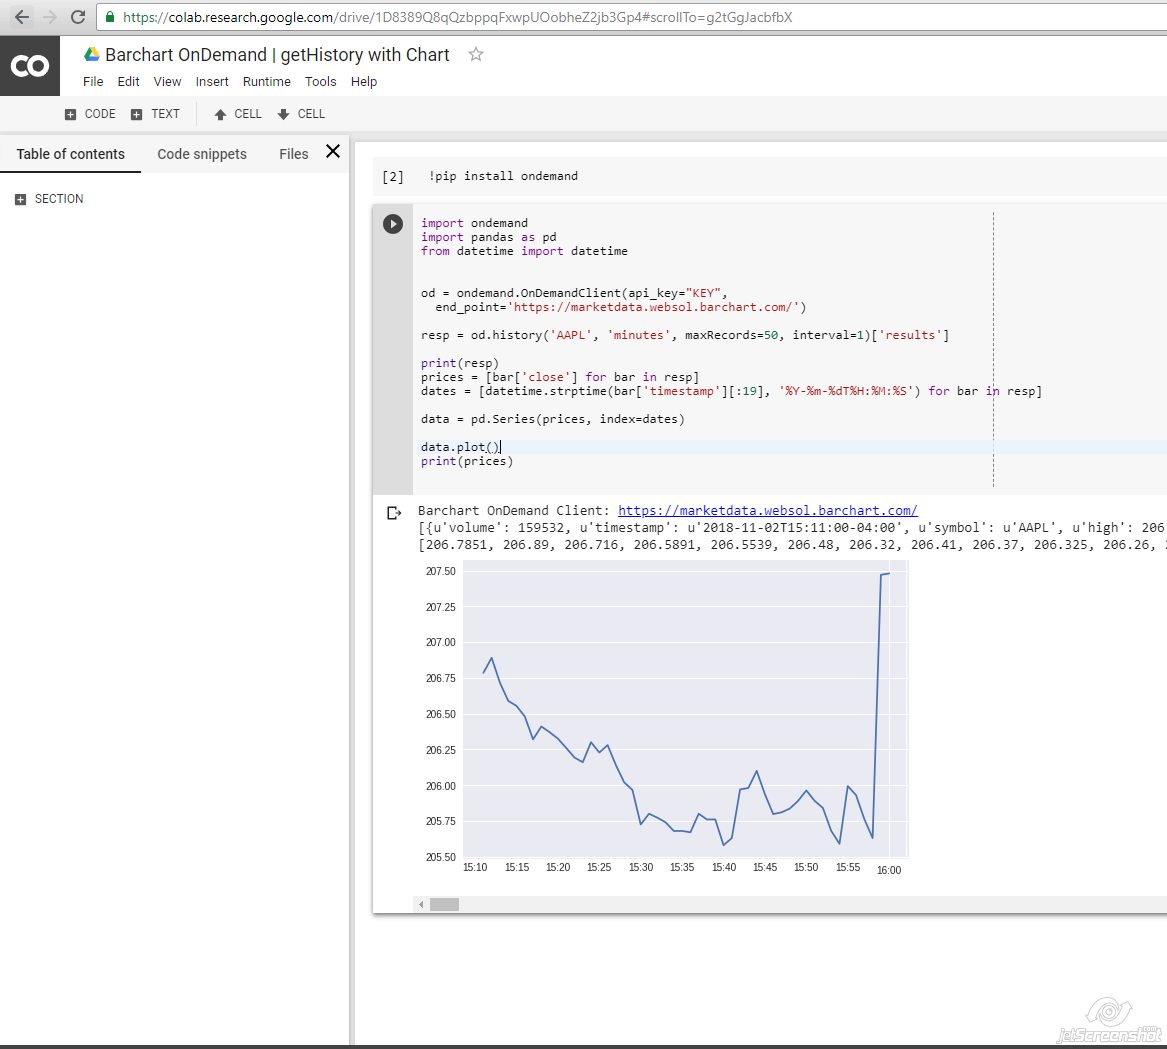Move cell down using the CELL down arrow
The height and width of the screenshot is (1049, 1167).
[x=300, y=114]
